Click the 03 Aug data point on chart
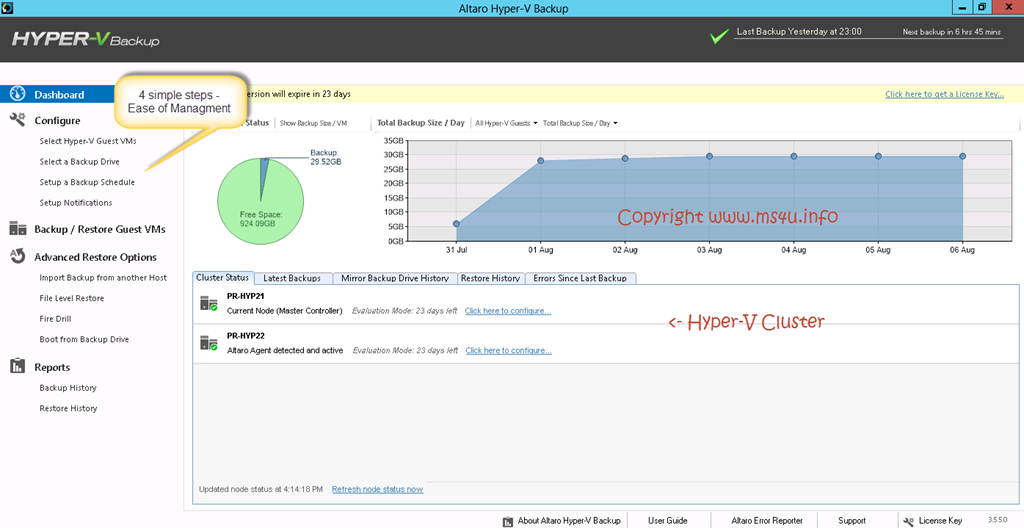 709,156
